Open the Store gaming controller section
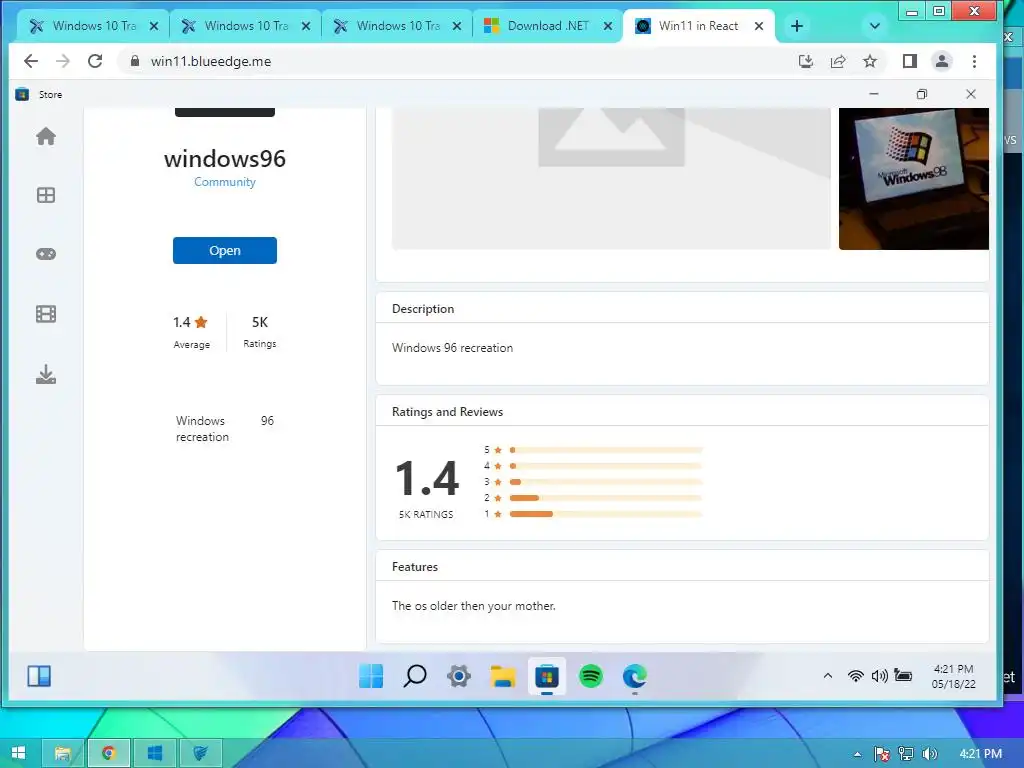1024x768 pixels. (46, 254)
